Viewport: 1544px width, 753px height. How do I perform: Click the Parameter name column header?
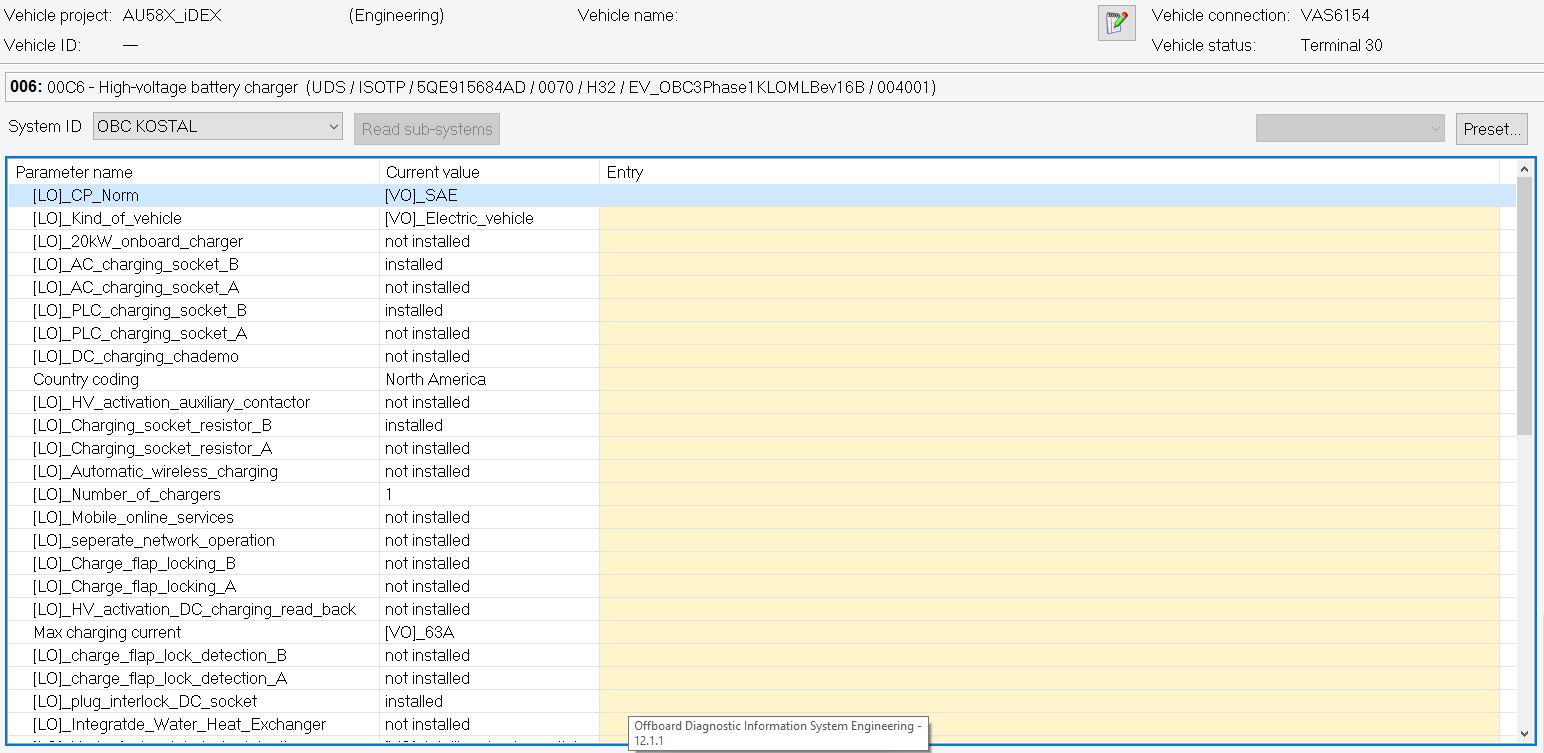[x=195, y=172]
